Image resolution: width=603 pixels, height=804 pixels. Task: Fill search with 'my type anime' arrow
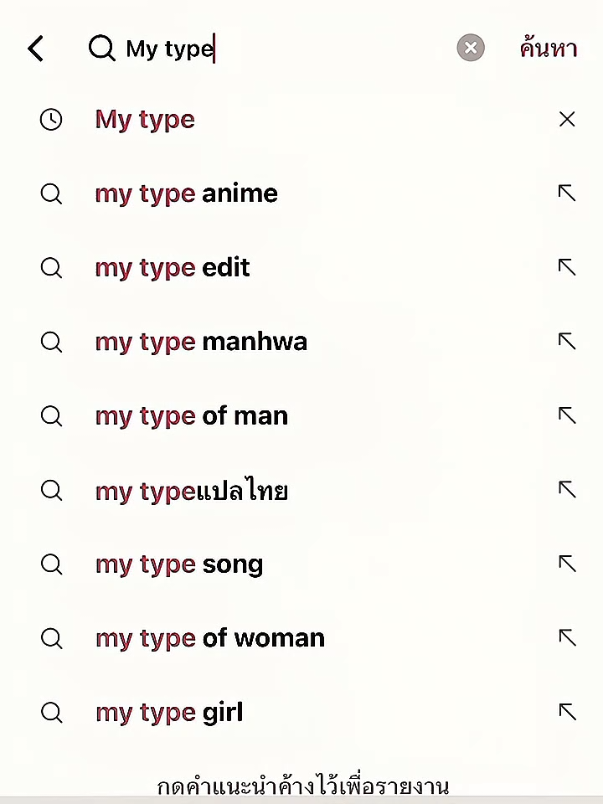[x=567, y=193]
